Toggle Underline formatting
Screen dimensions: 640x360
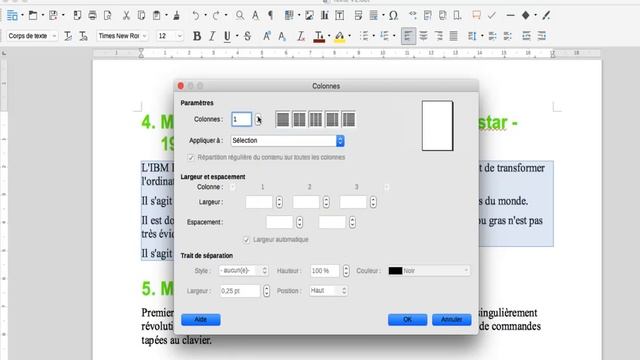tap(227, 36)
